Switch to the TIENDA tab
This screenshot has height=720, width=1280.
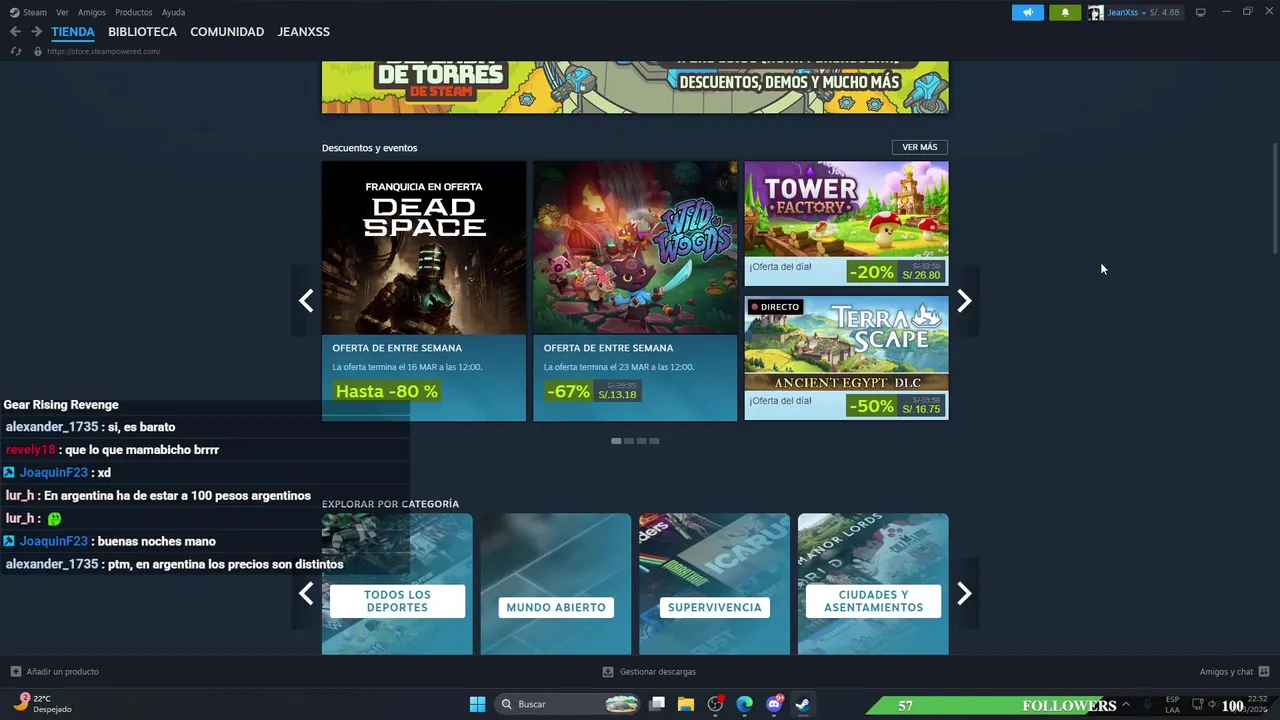coord(73,32)
